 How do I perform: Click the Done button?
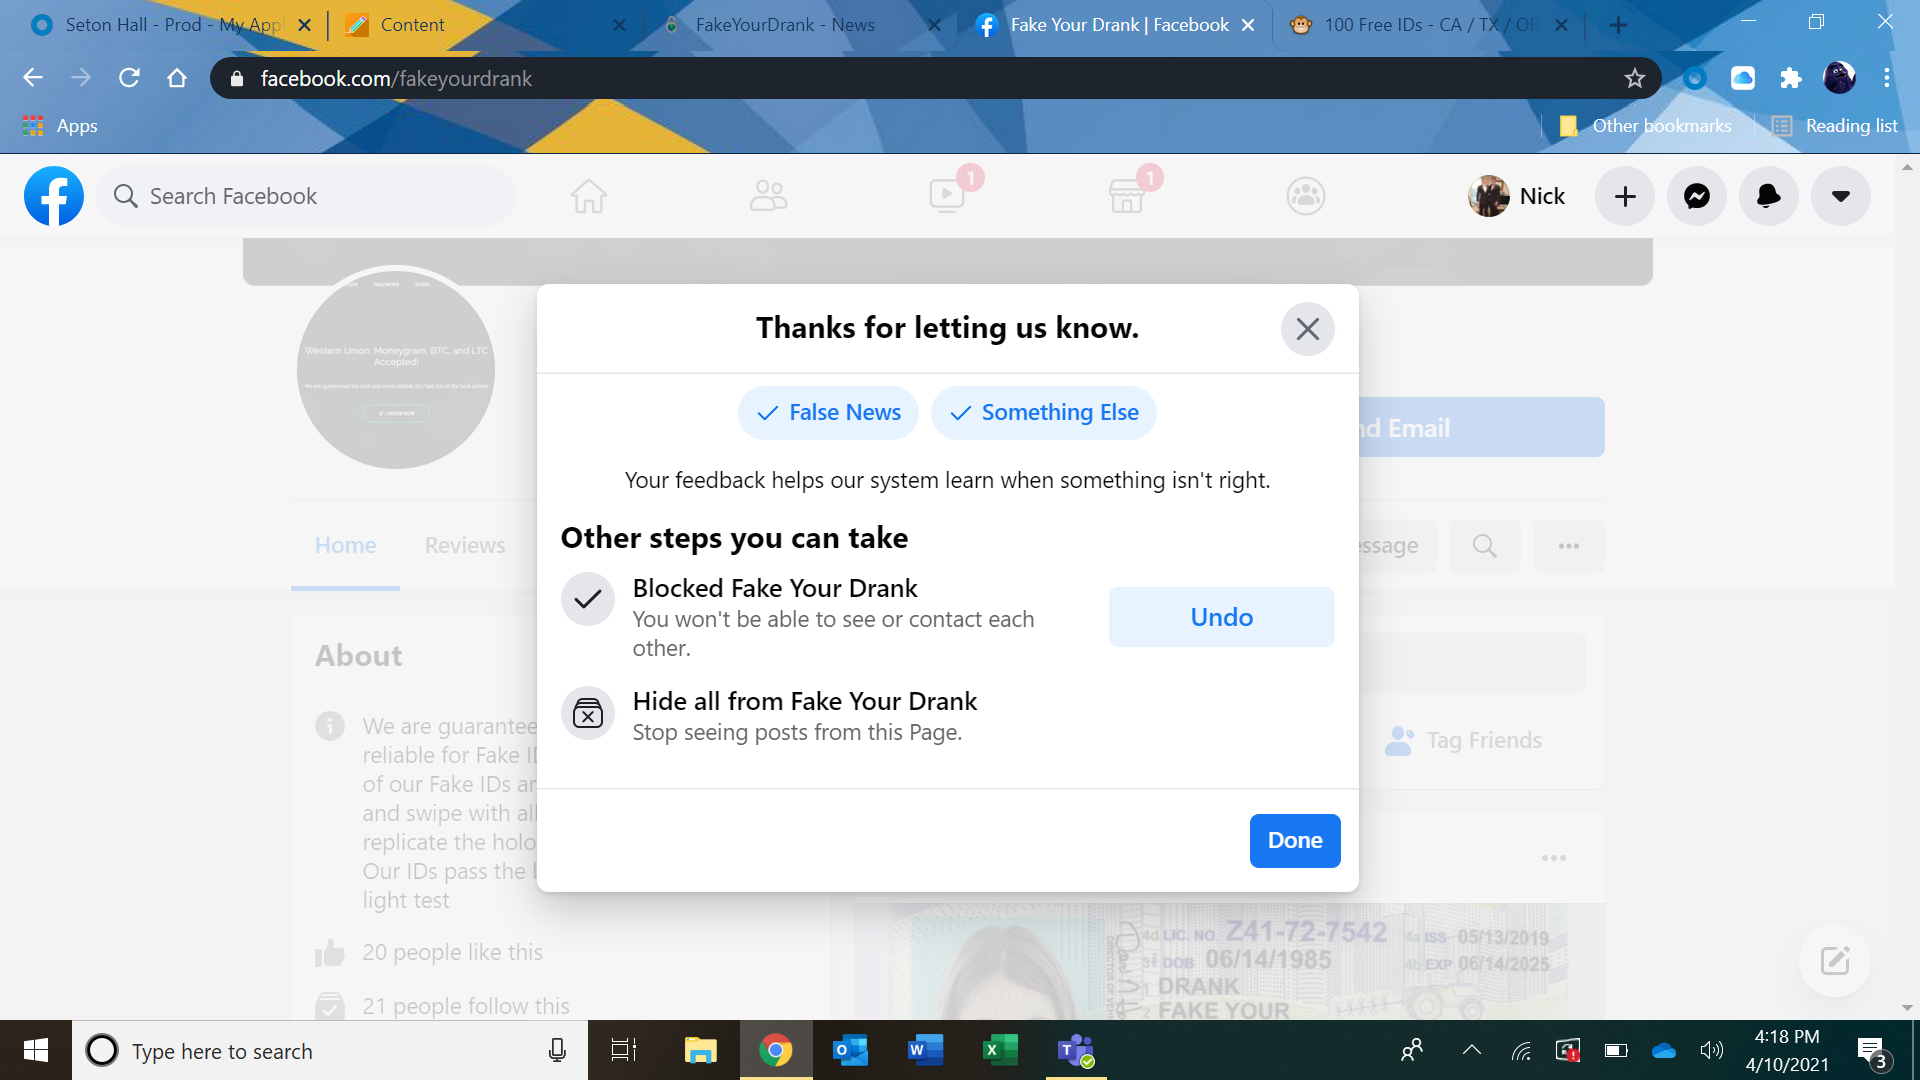1294,841
